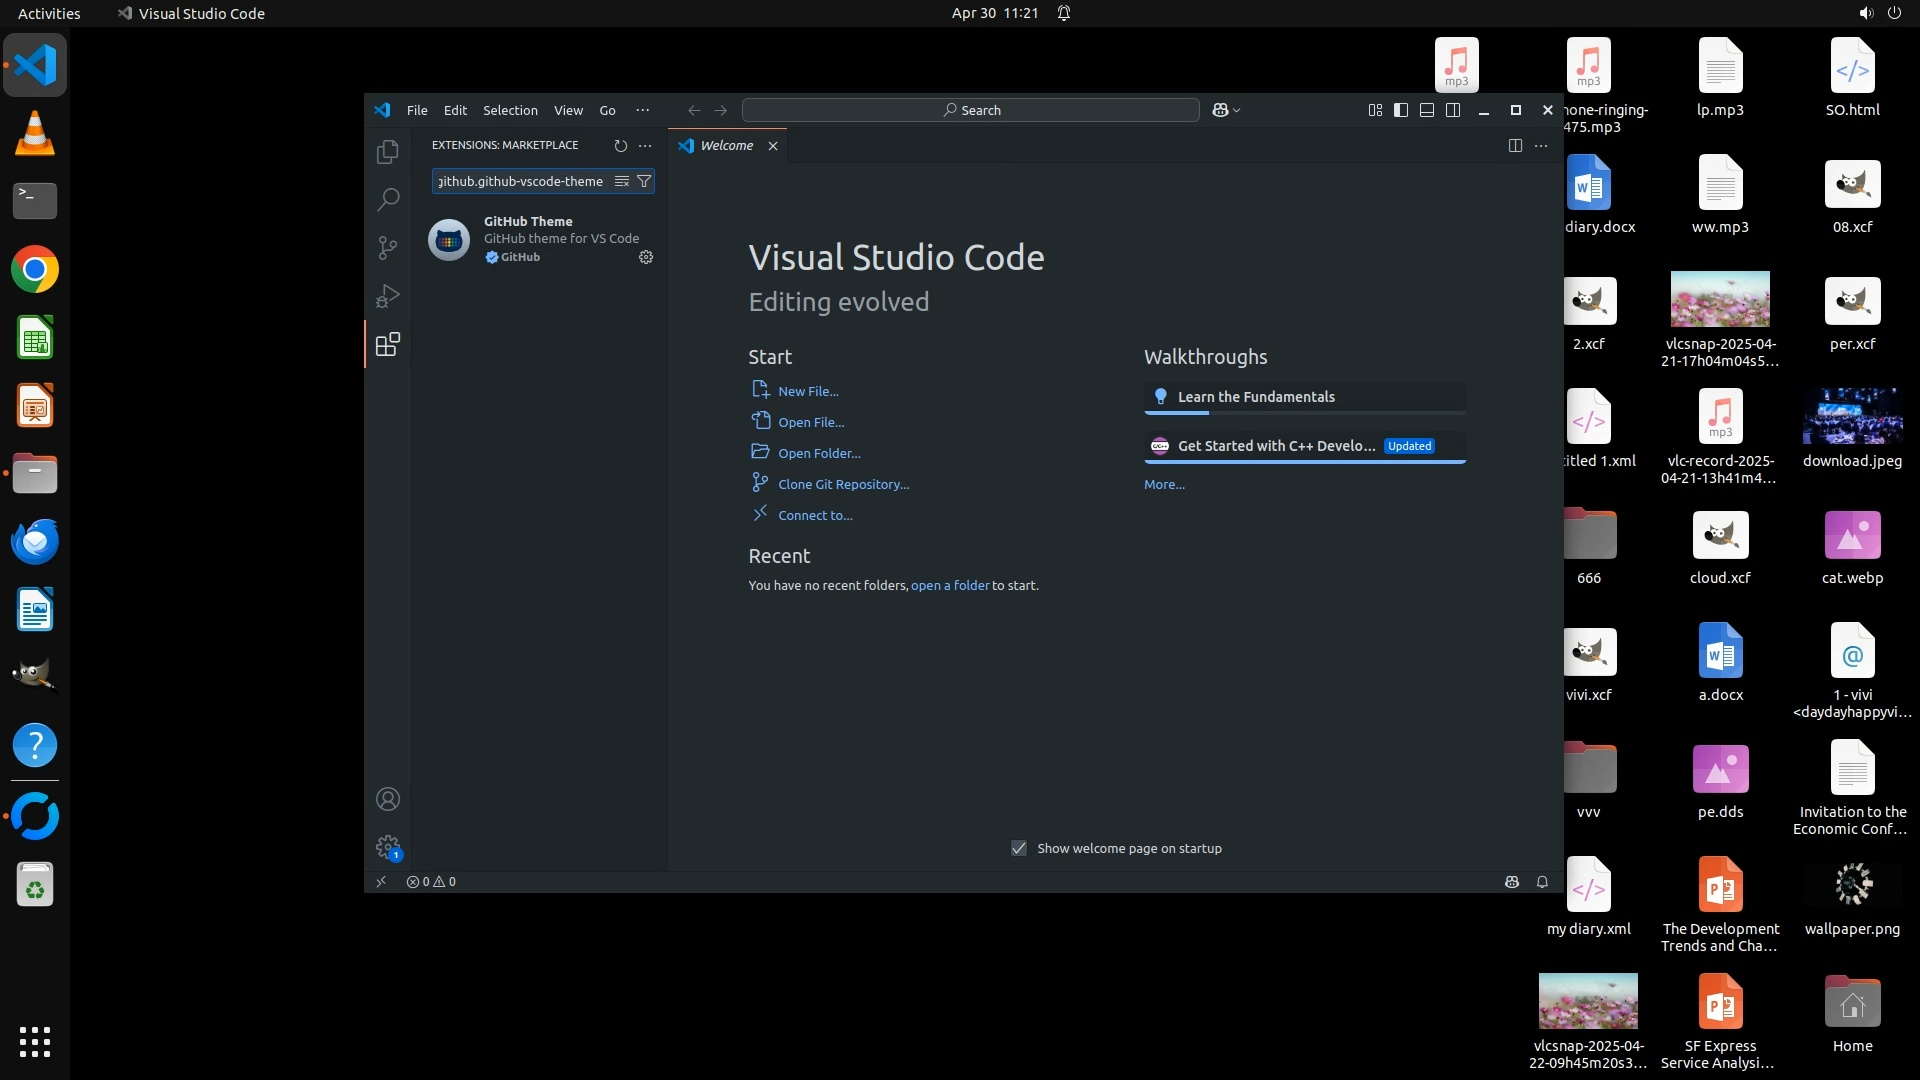The height and width of the screenshot is (1080, 1920).
Task: Expand the hidden menu bar items ellipsis
Action: [x=642, y=111]
